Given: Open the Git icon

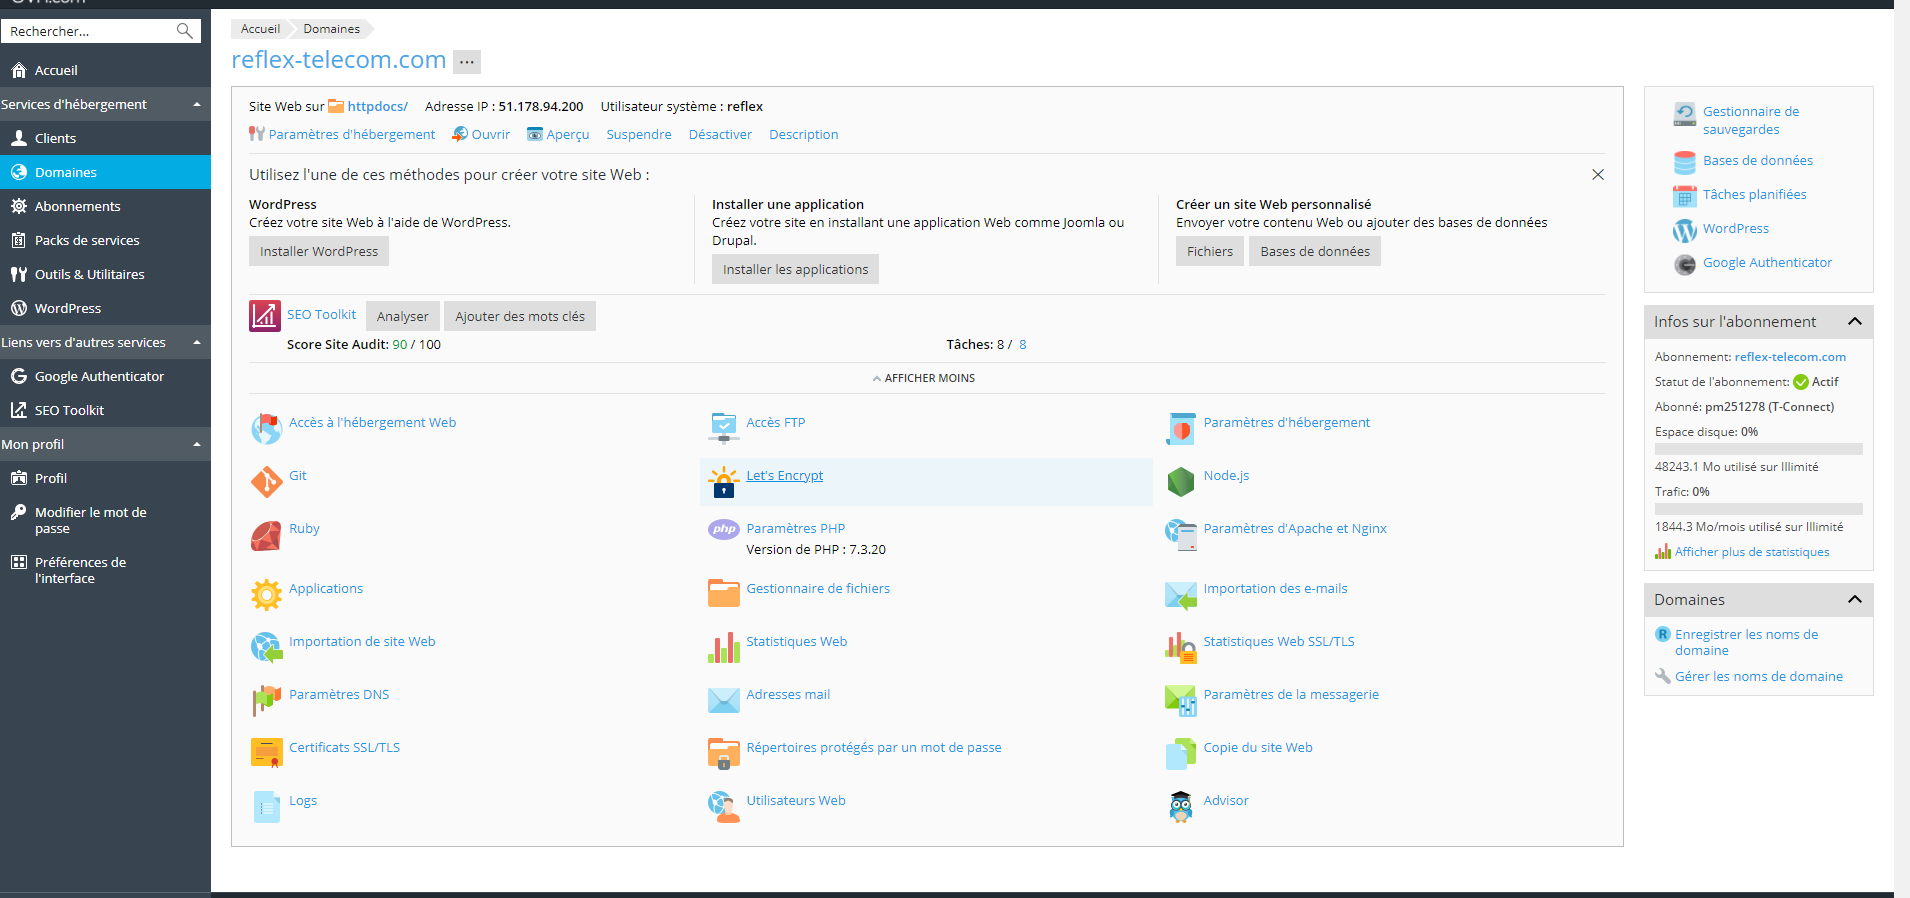Looking at the screenshot, I should tap(266, 482).
